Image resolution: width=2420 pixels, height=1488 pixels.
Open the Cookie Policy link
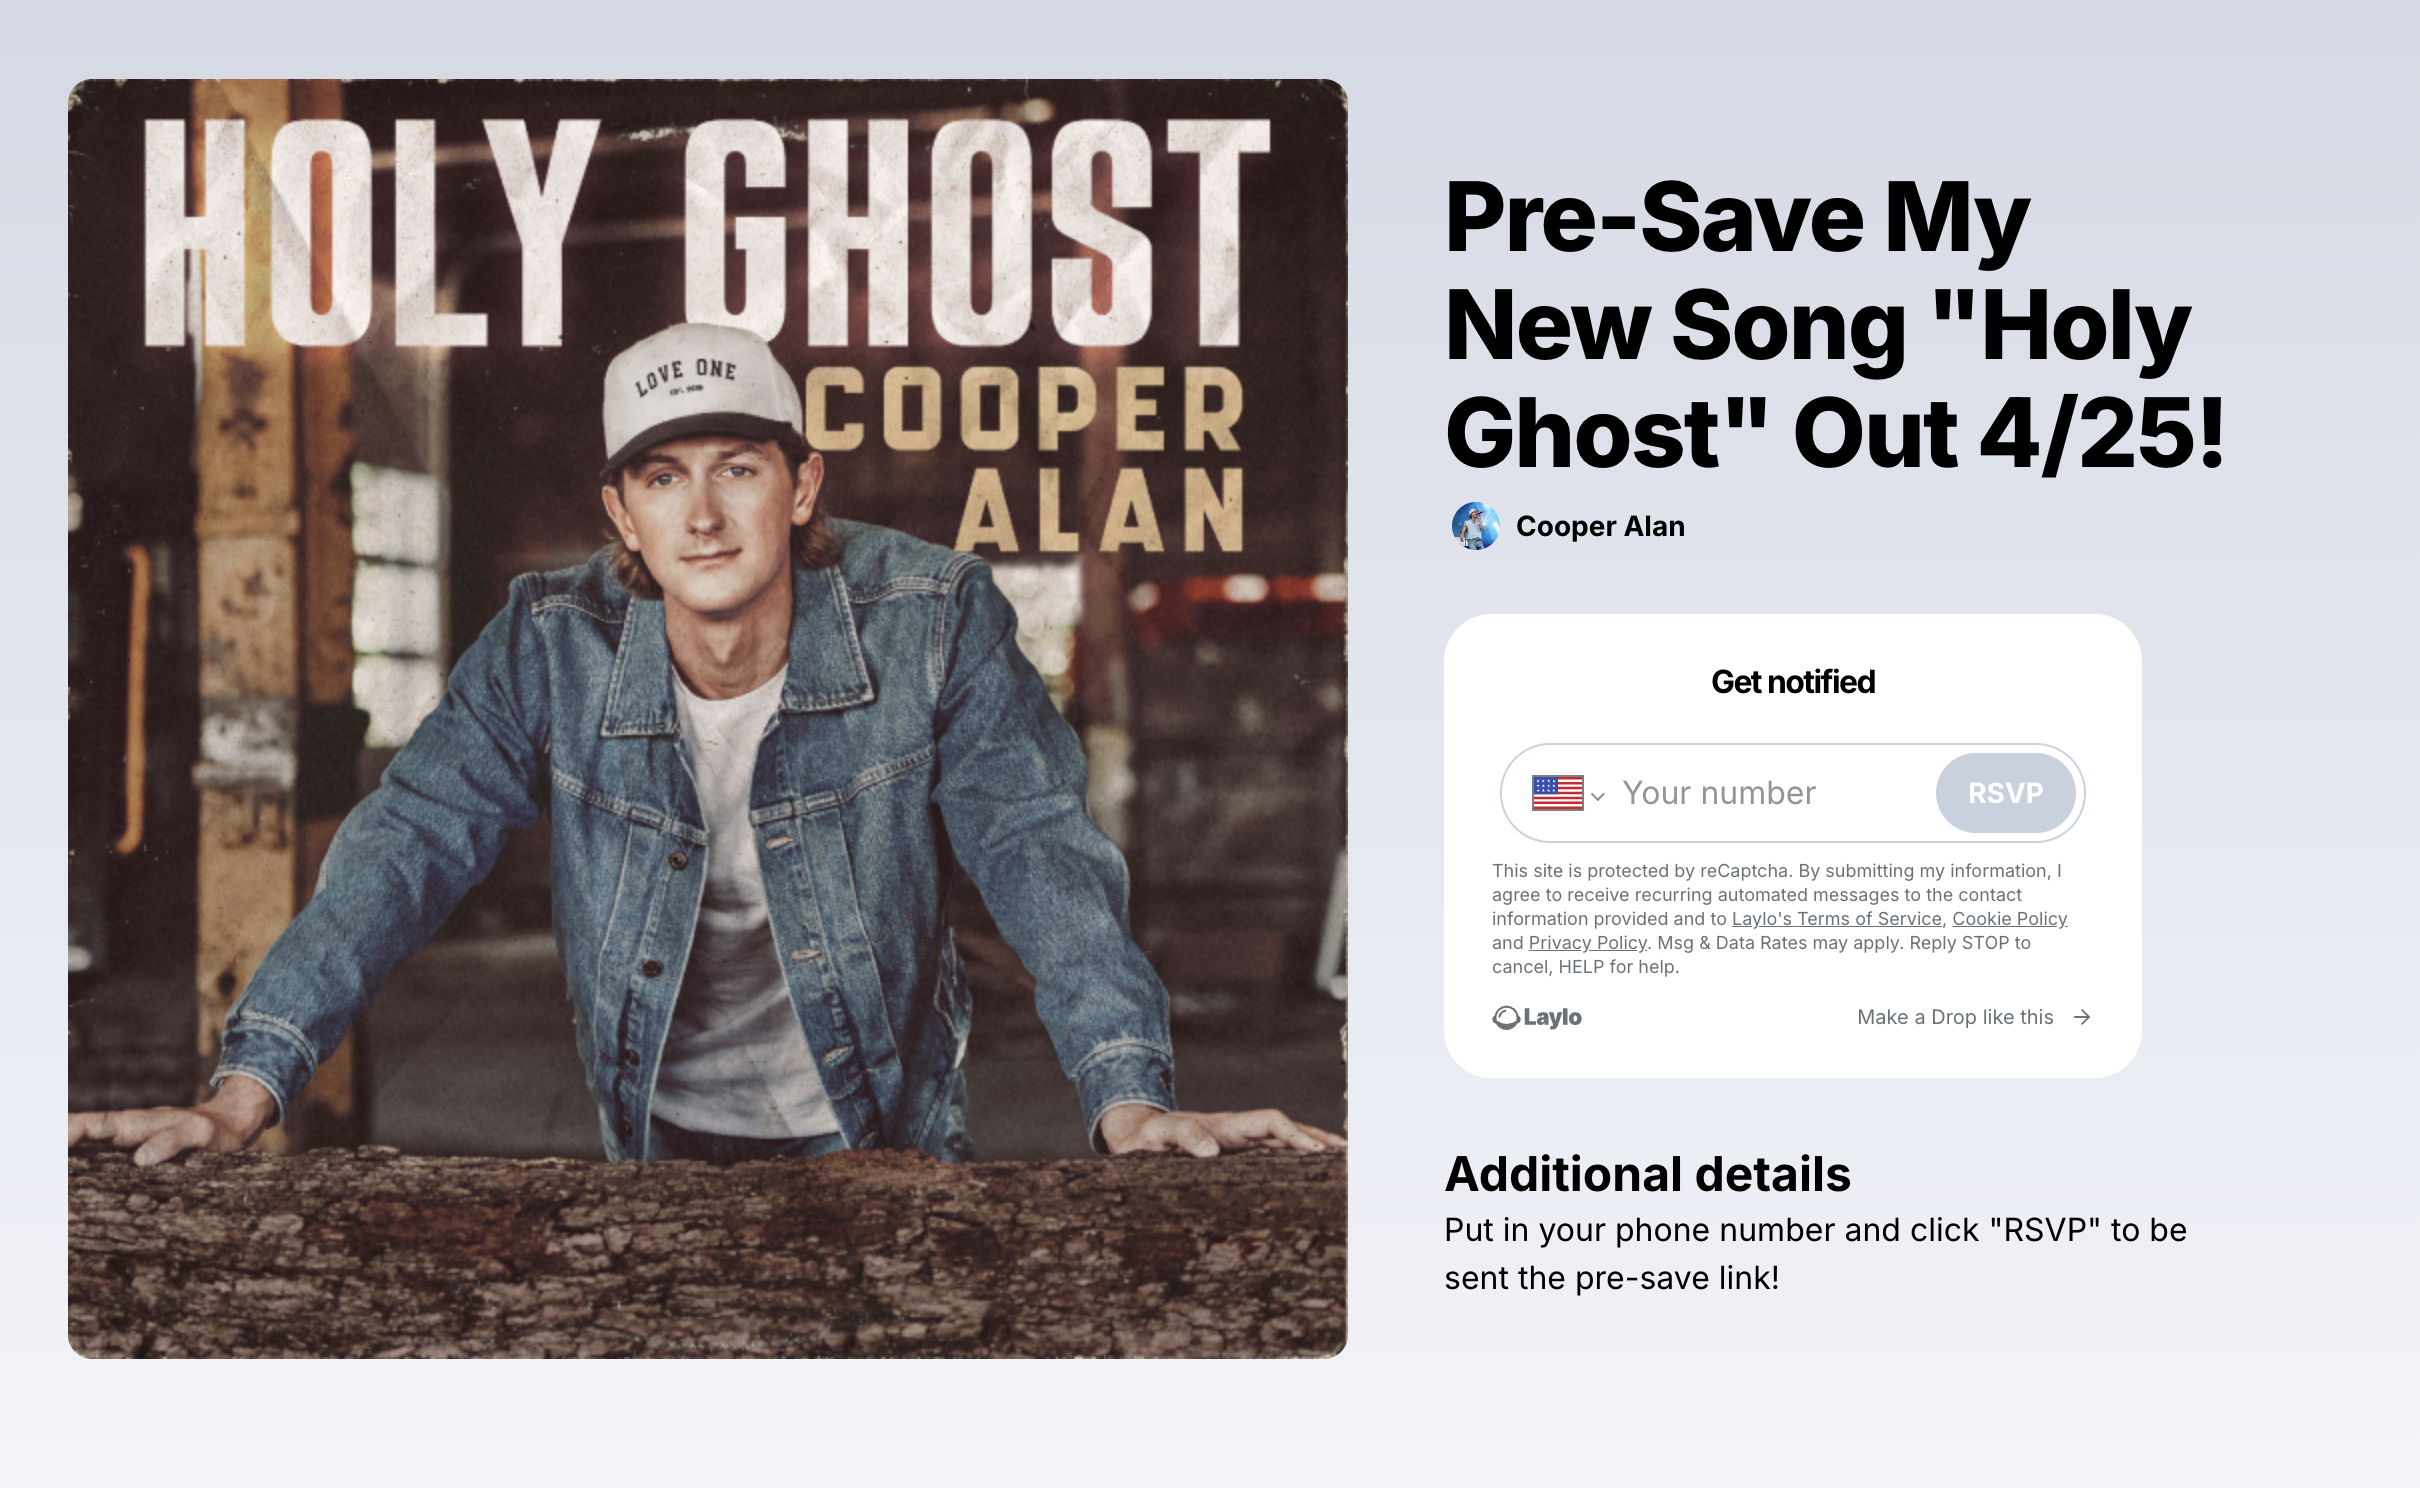coord(2009,919)
